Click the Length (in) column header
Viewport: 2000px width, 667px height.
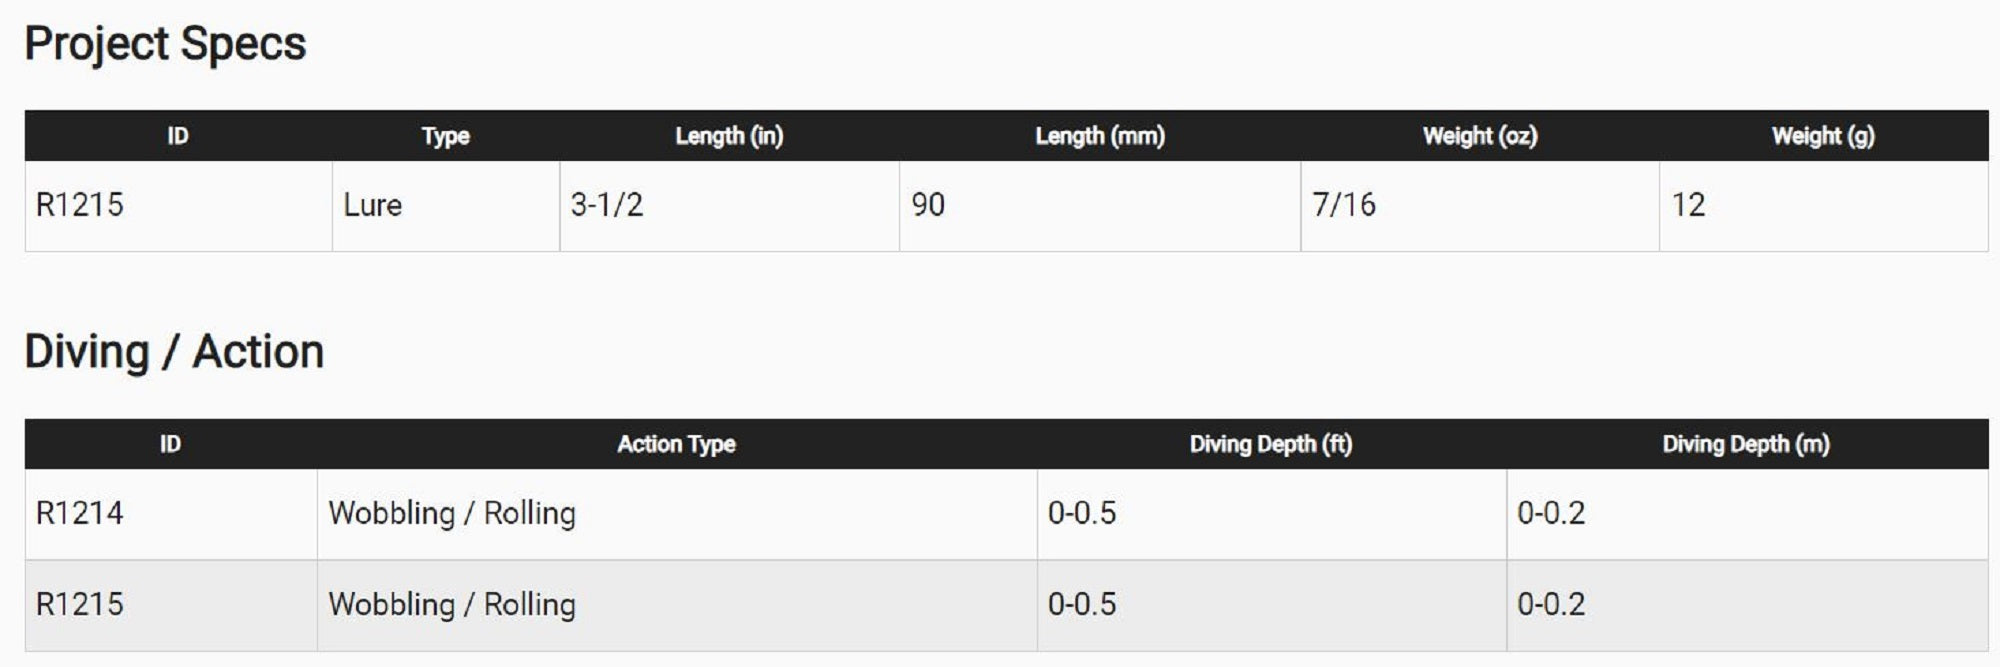729,136
